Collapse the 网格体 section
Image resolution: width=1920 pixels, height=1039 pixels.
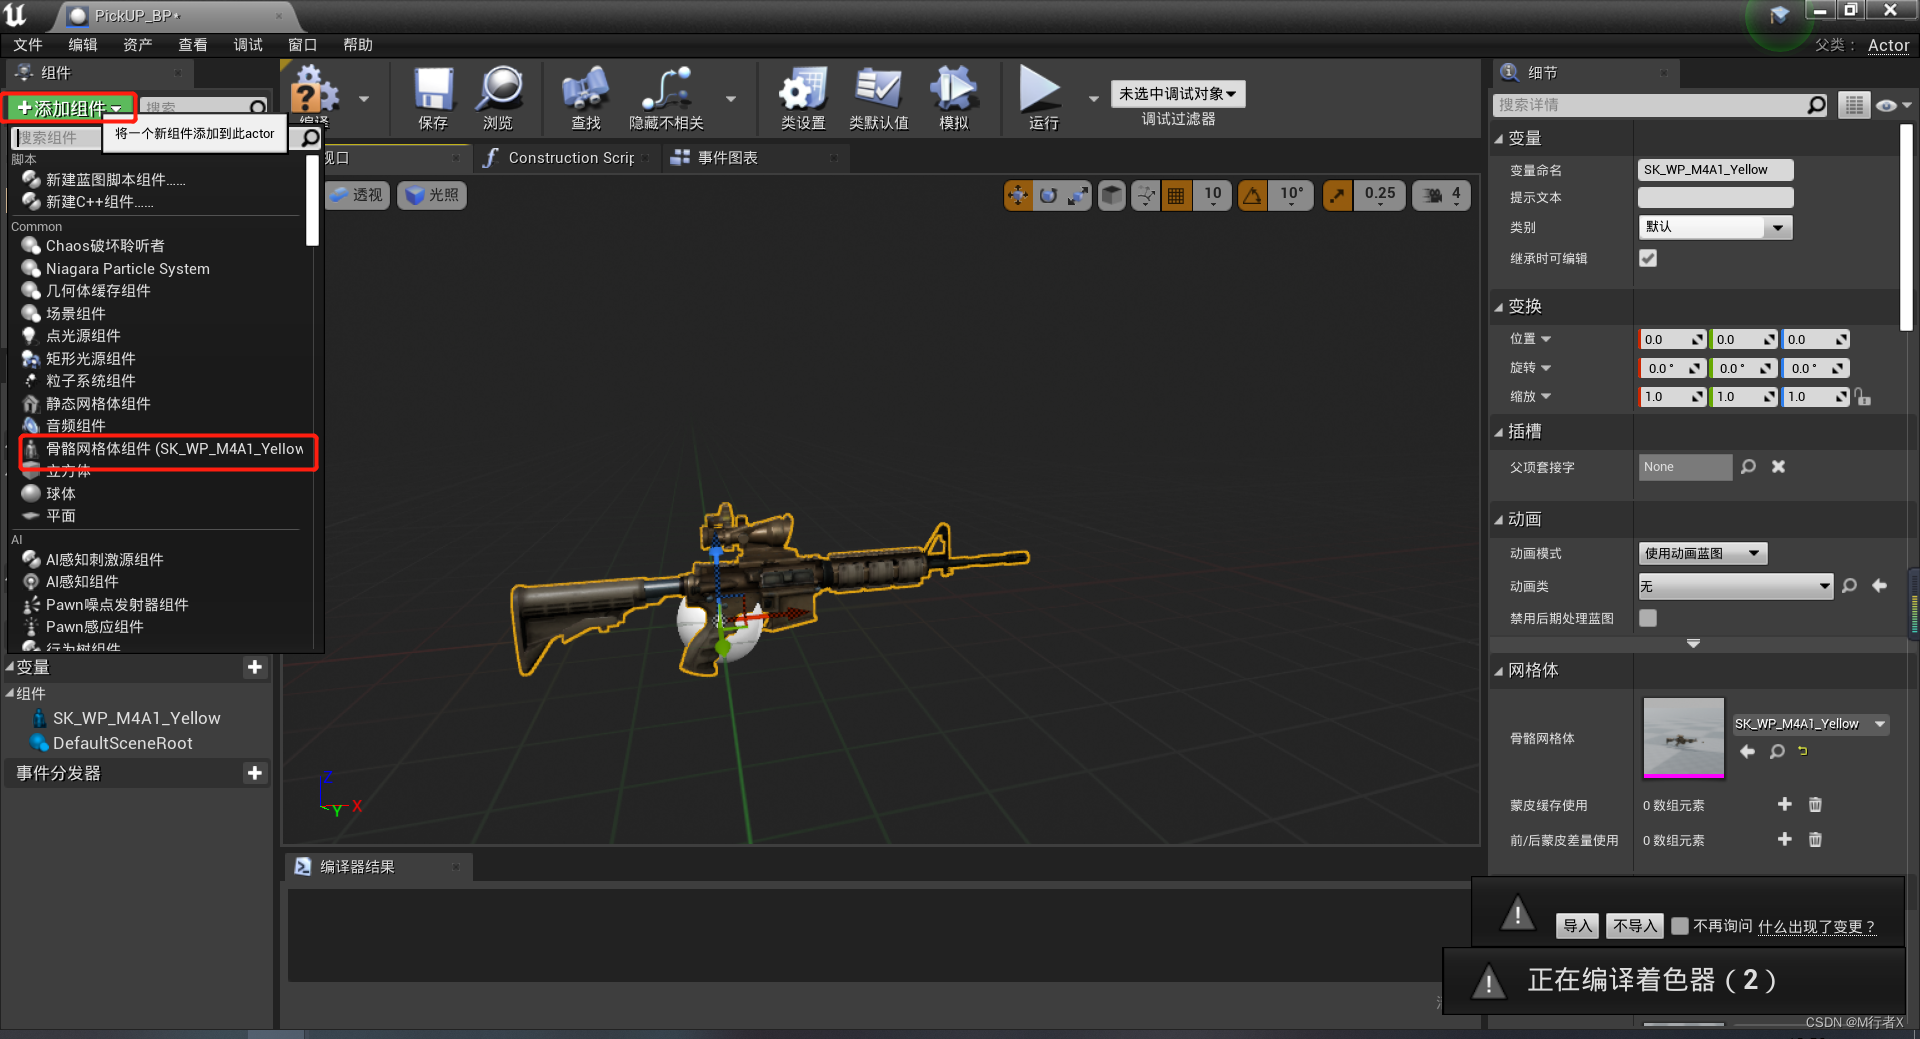pyautogui.click(x=1499, y=671)
